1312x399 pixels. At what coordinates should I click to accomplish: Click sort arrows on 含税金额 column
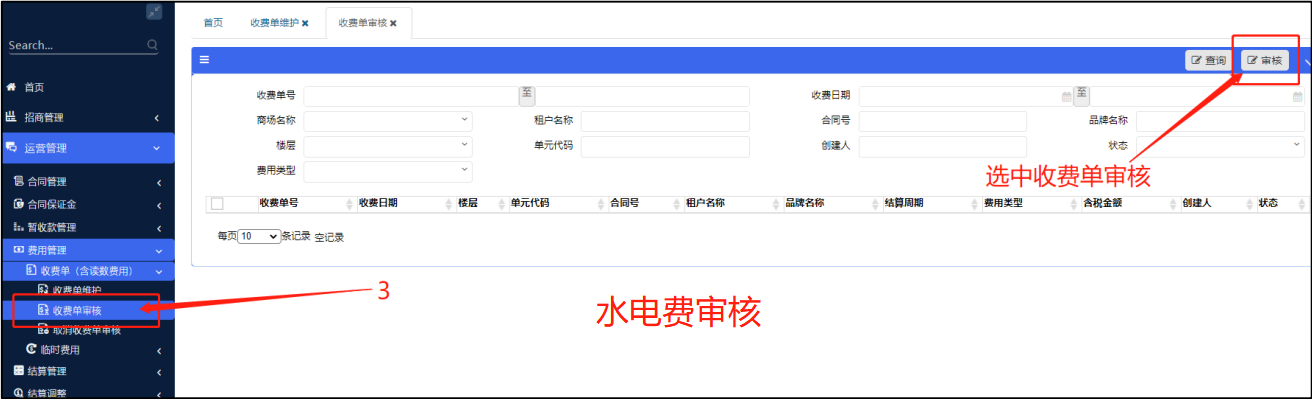coord(1173,203)
